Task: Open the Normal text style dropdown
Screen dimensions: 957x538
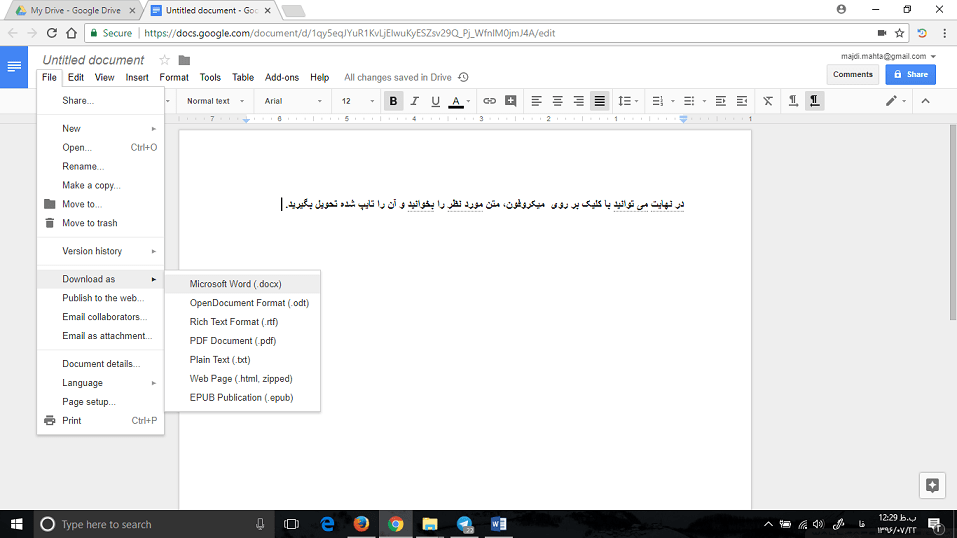Action: coord(214,101)
